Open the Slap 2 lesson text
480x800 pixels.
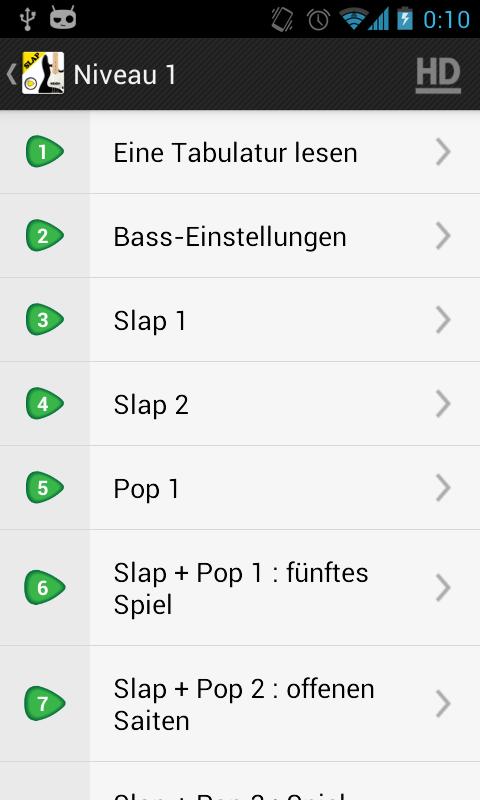pyautogui.click(x=151, y=405)
